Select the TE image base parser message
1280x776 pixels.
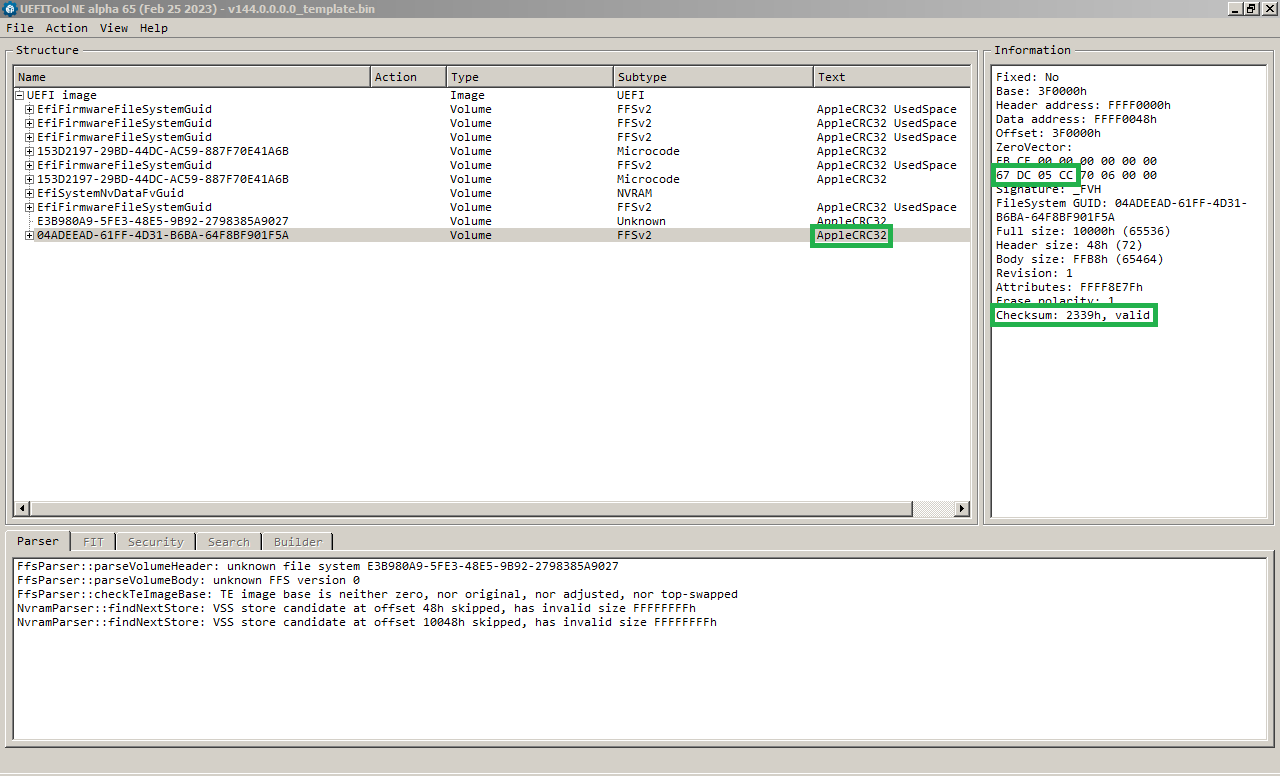377,594
